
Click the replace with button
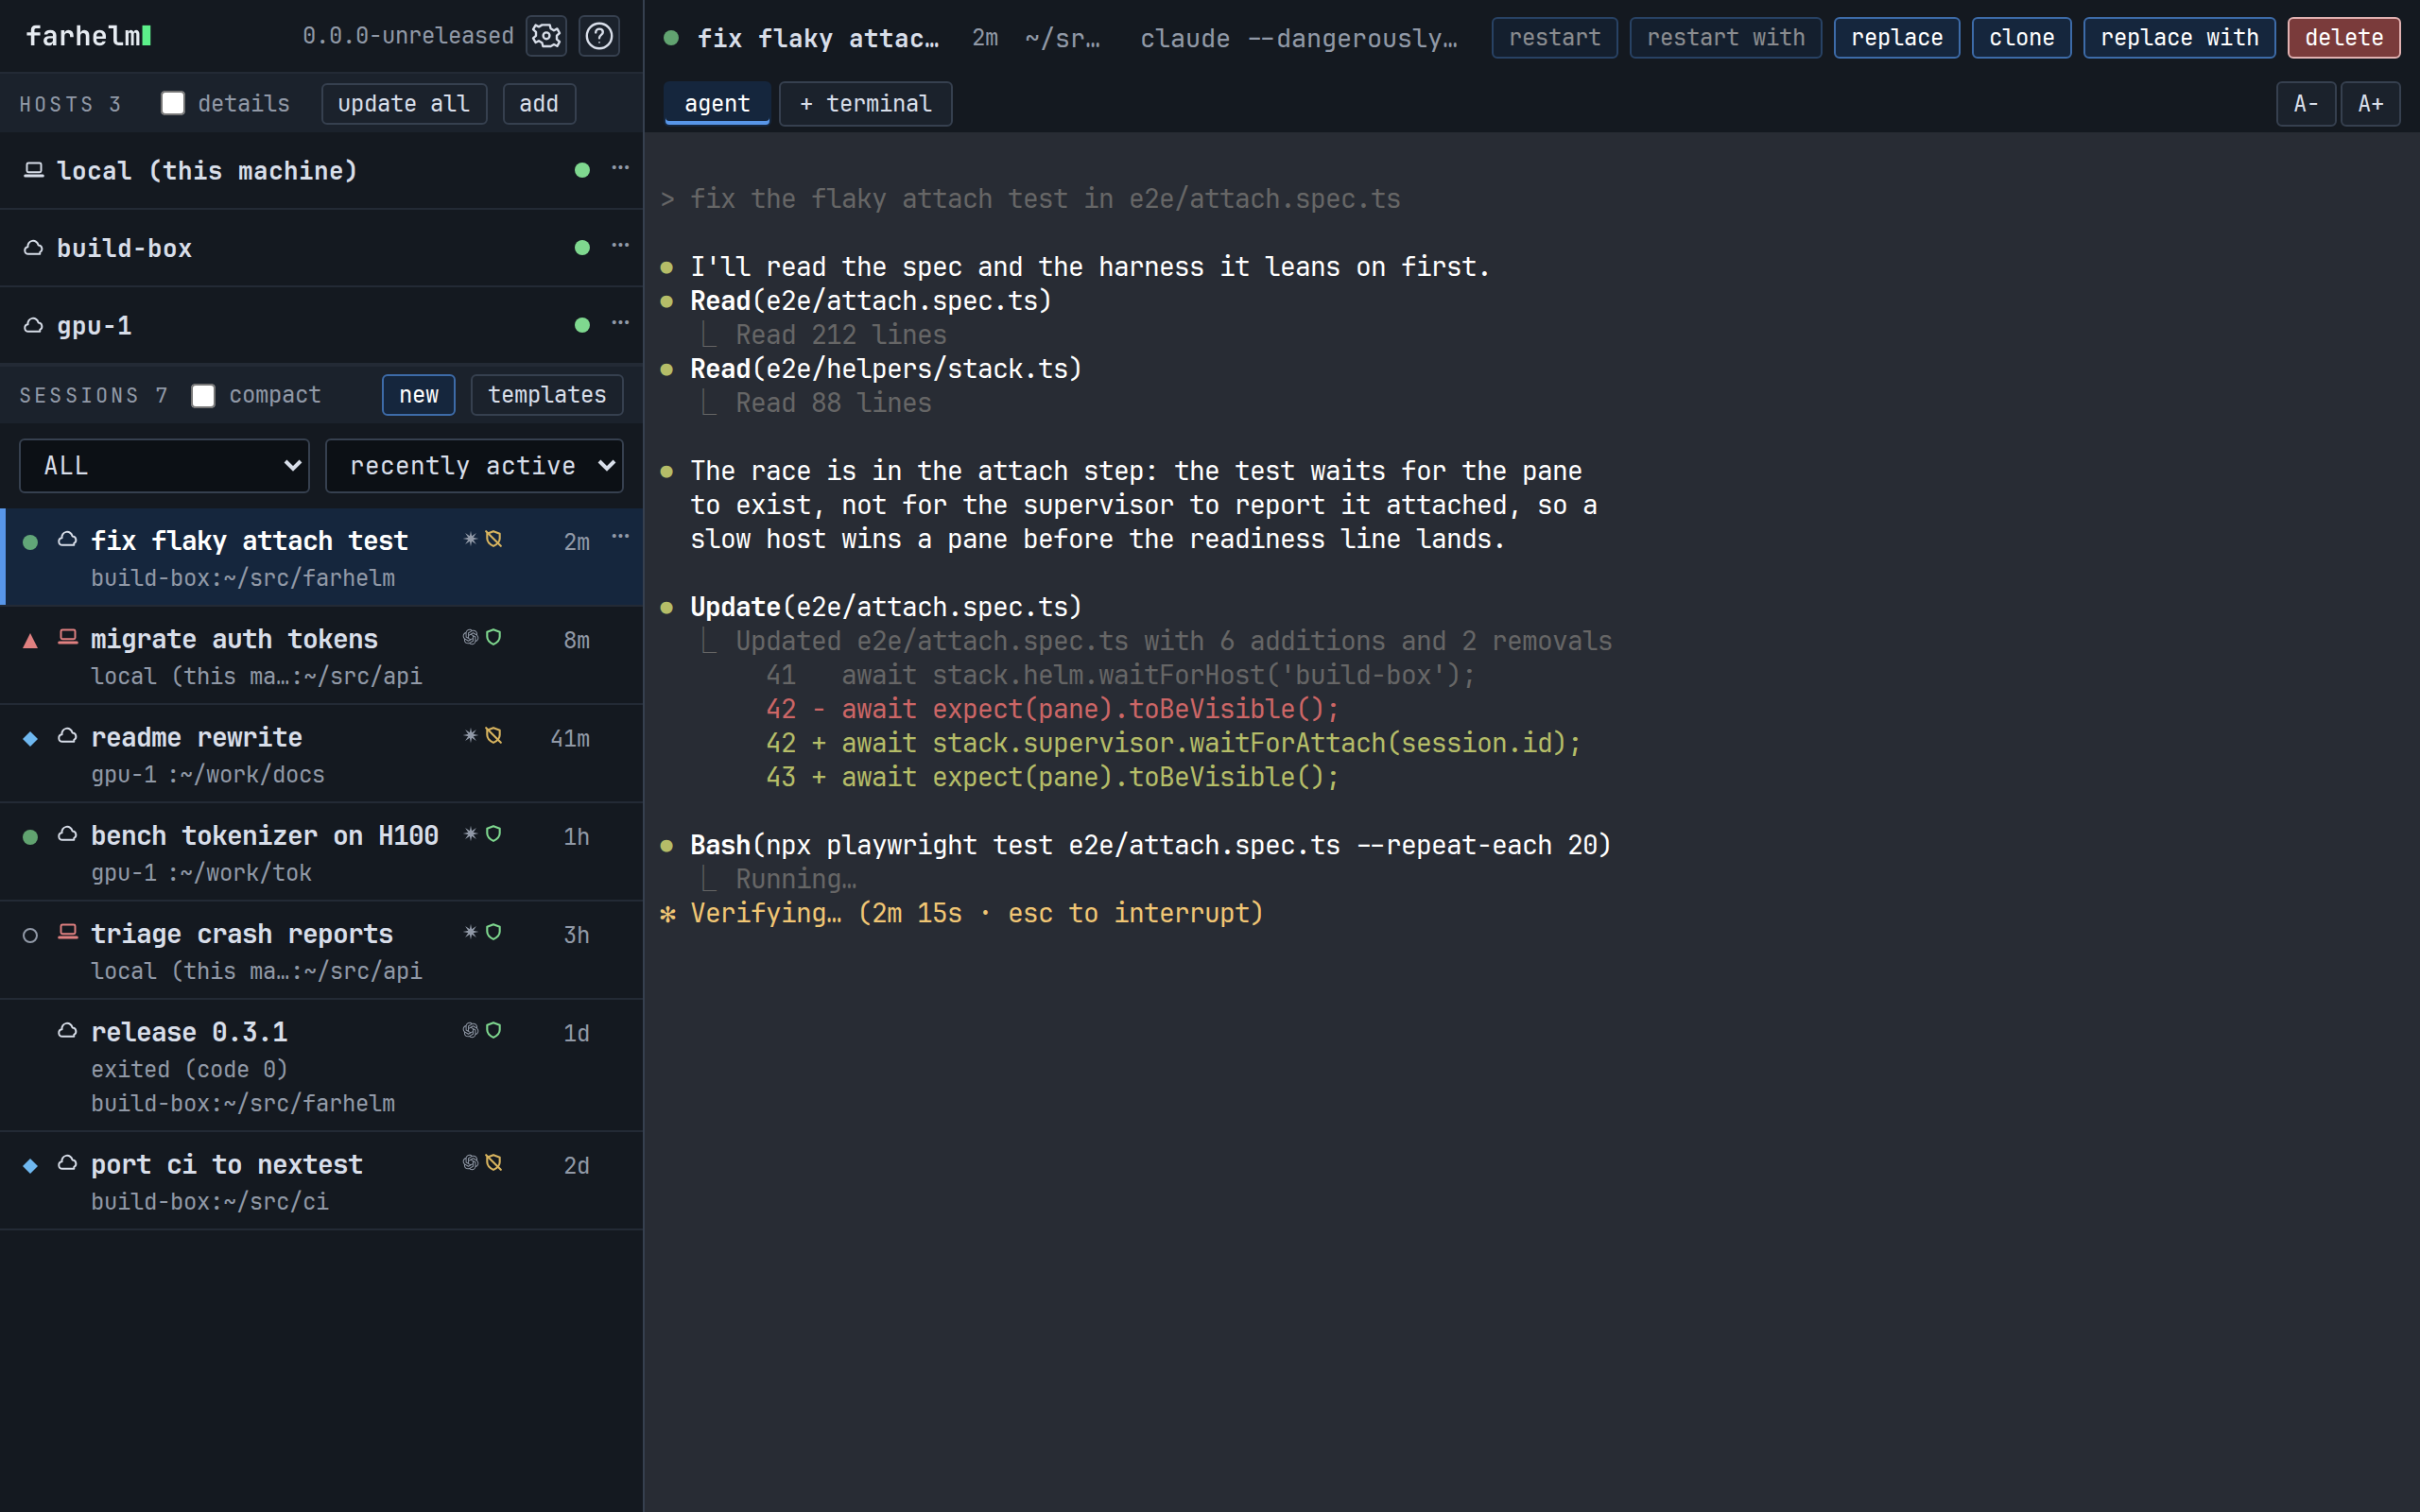[x=2180, y=38]
